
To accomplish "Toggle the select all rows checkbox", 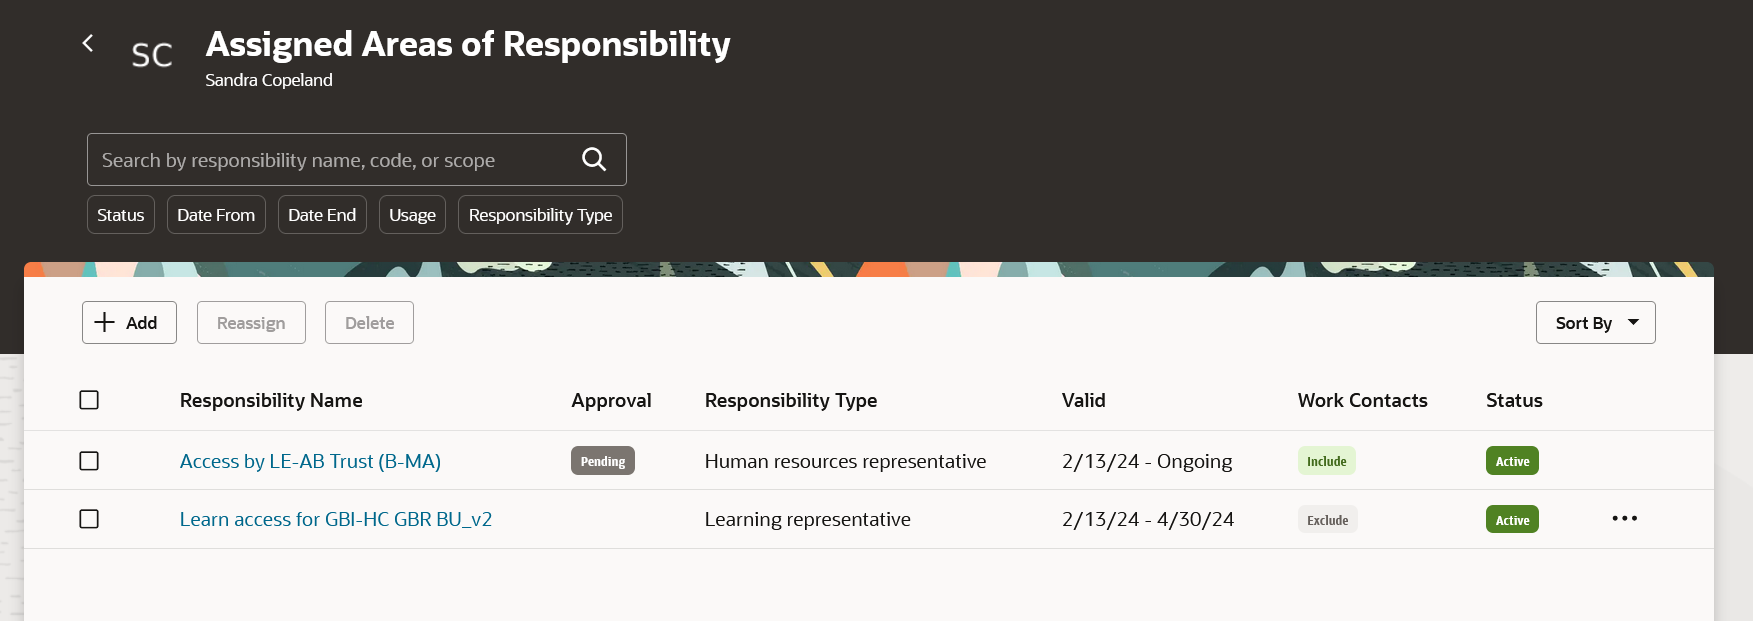I will (89, 400).
